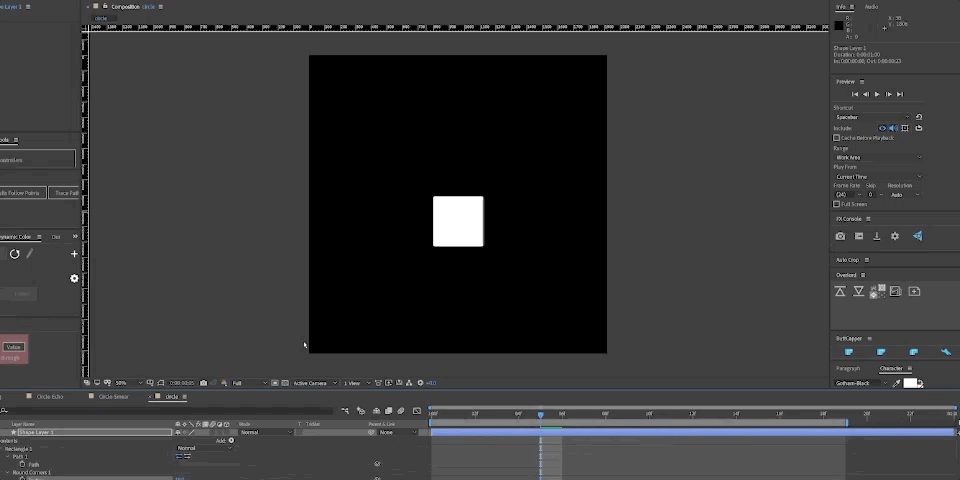
Task: Click Overlord pull shapes down icon
Action: pyautogui.click(x=858, y=291)
